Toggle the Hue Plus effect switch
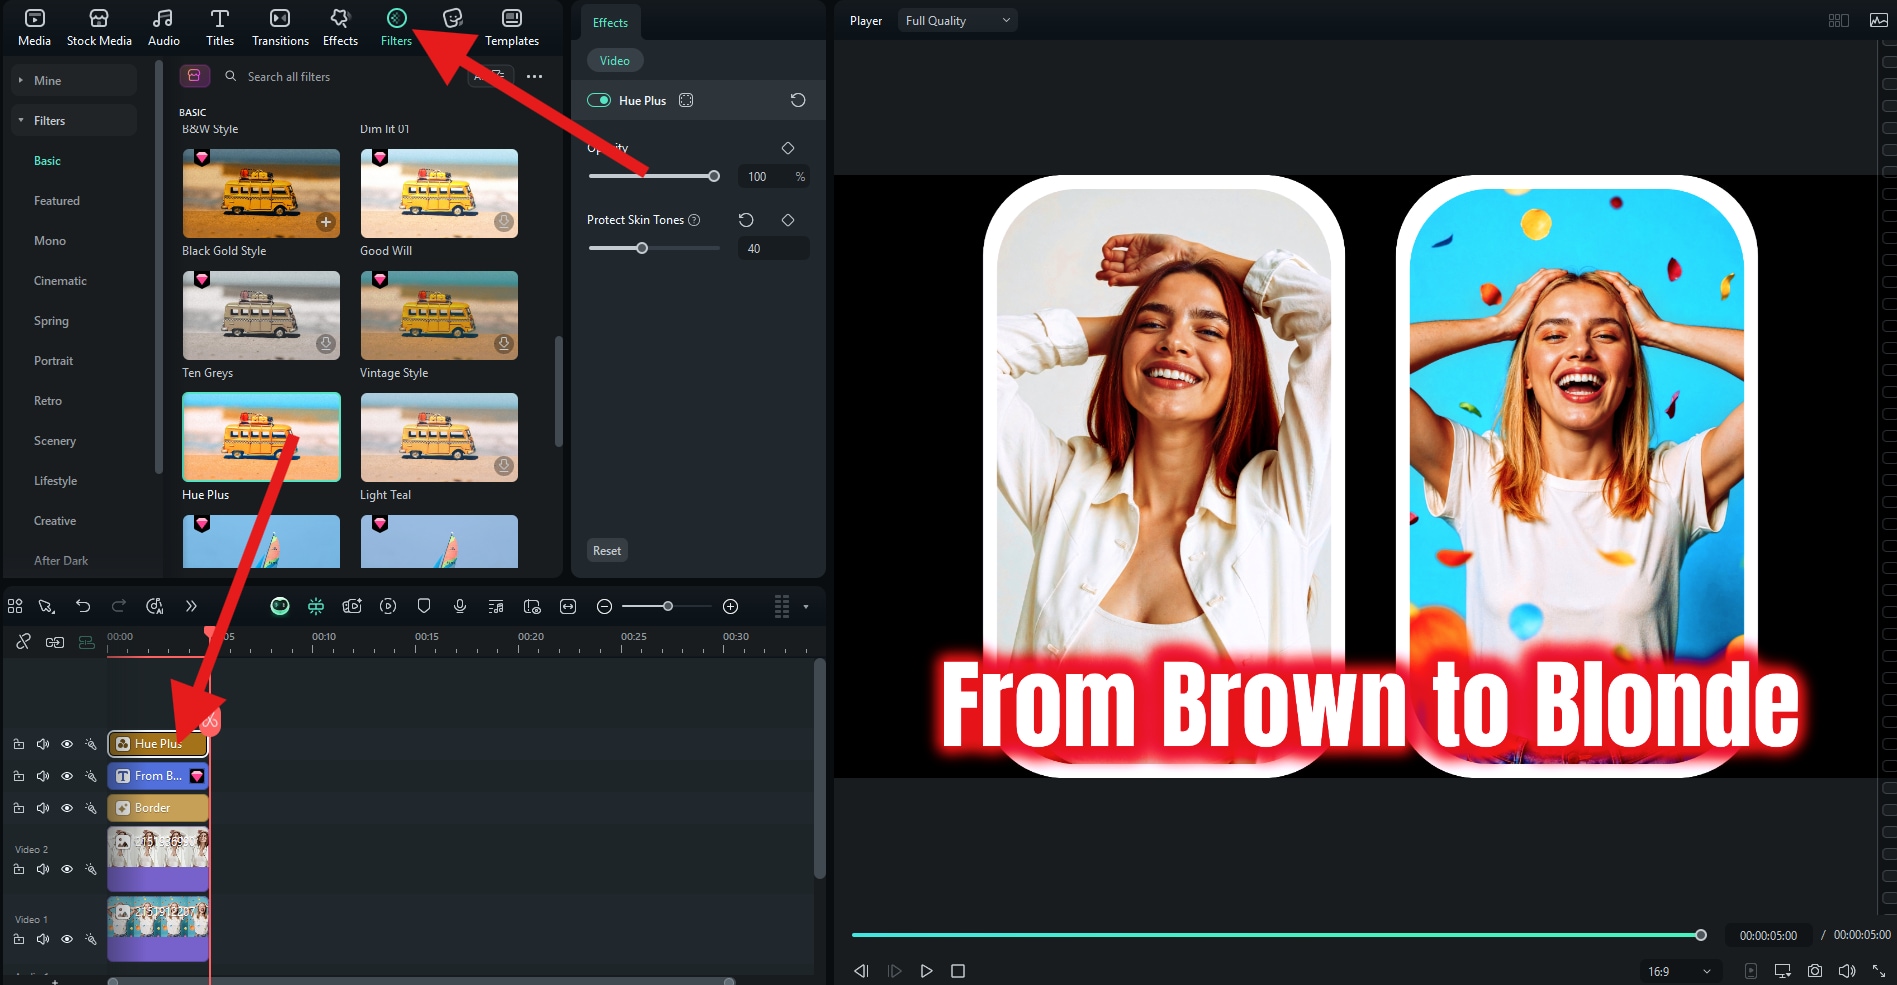The width and height of the screenshot is (1897, 985). point(599,100)
